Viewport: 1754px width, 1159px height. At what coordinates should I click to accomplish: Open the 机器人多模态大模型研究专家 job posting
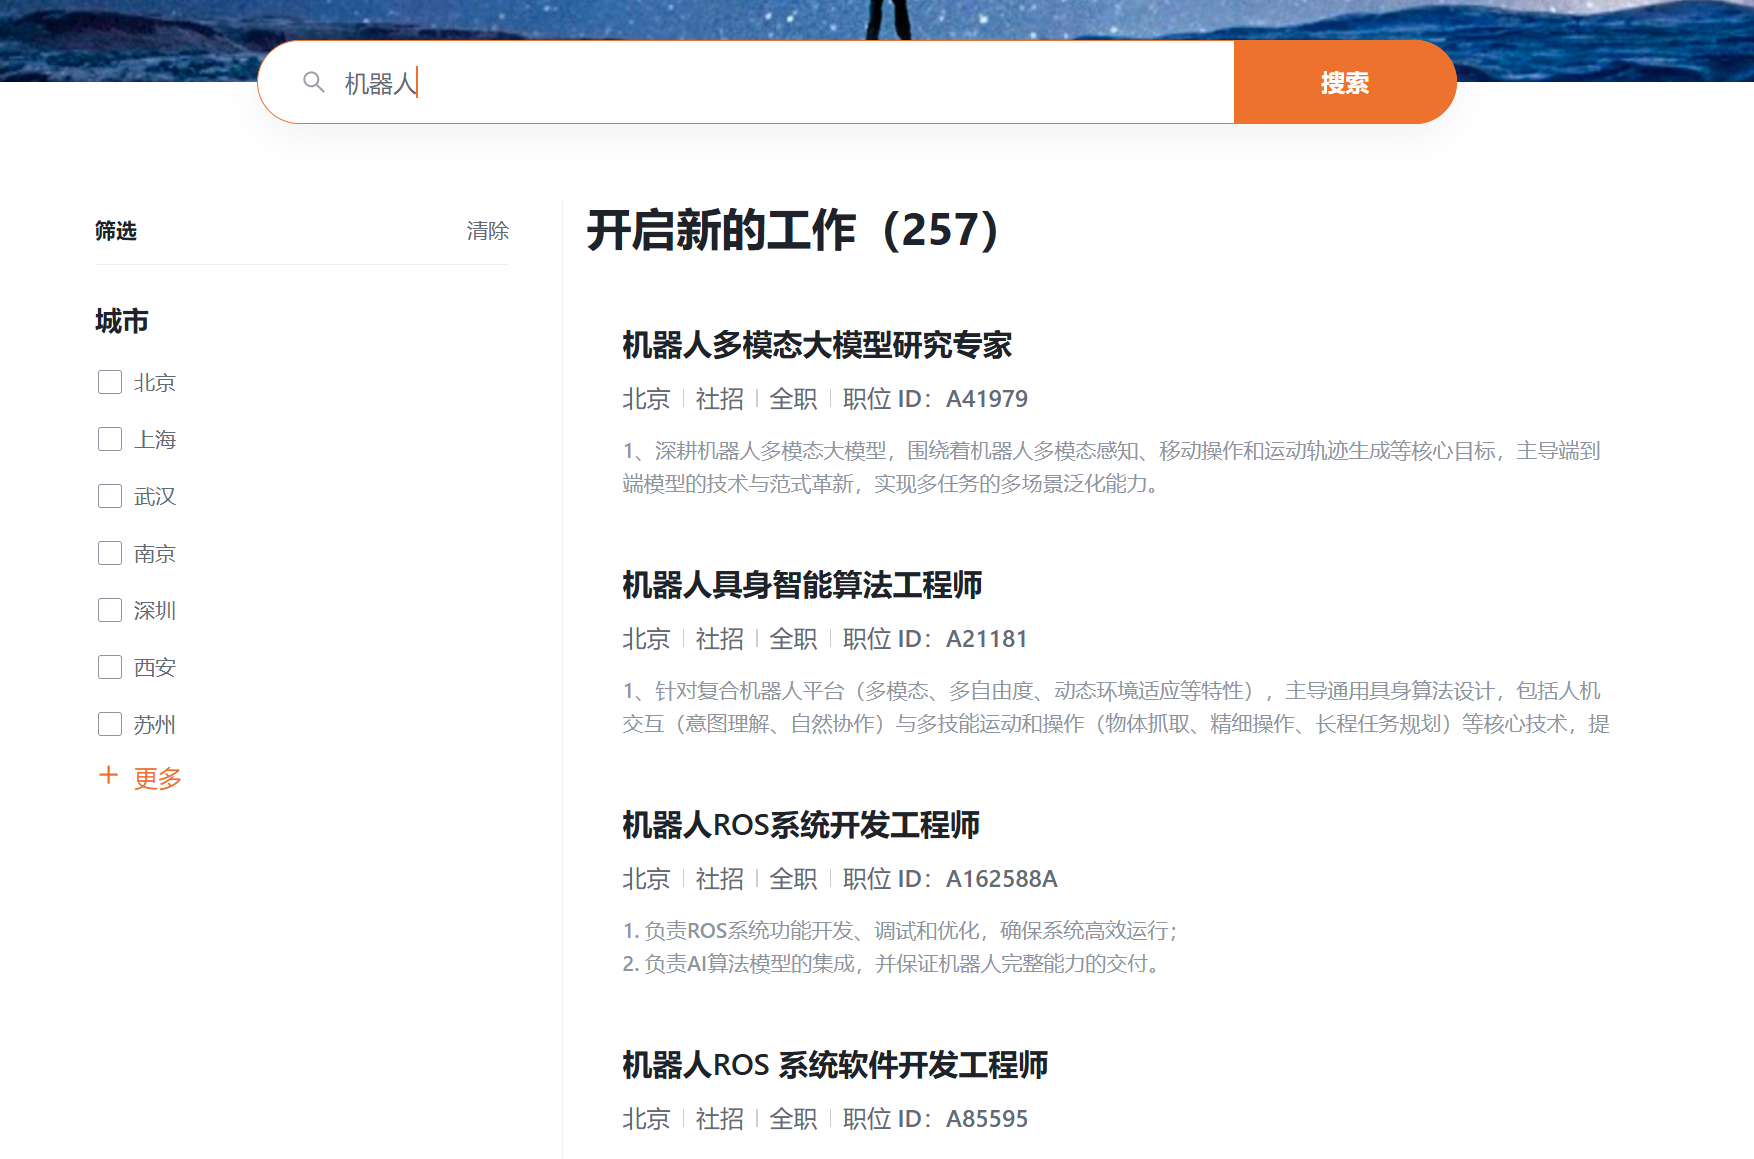(x=816, y=346)
